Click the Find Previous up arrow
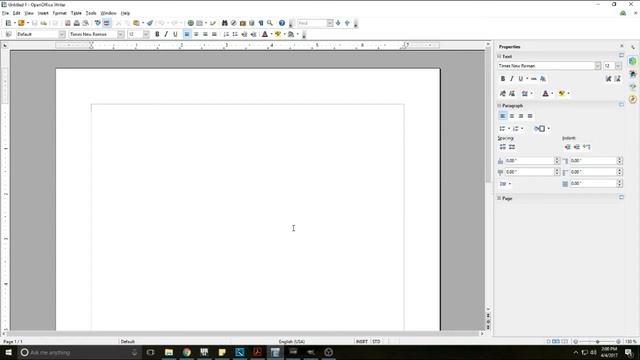The height and width of the screenshot is (360, 640). pos(347,23)
